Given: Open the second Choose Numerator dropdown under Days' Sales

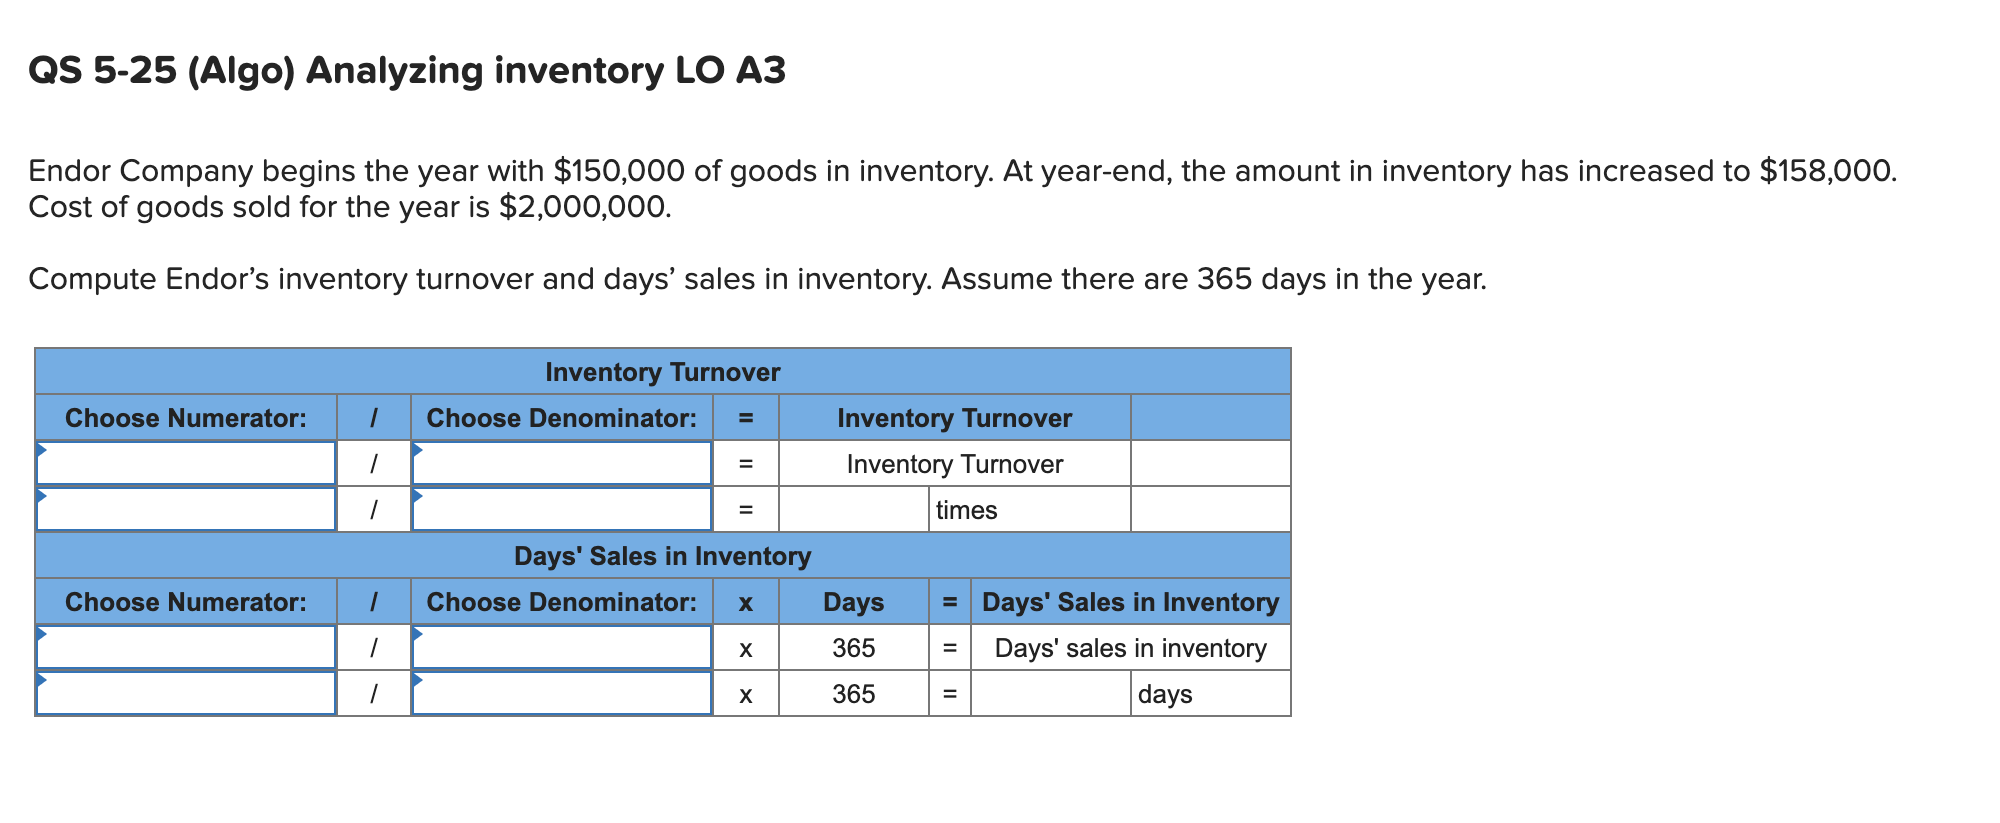Looking at the screenshot, I should 185,693.
